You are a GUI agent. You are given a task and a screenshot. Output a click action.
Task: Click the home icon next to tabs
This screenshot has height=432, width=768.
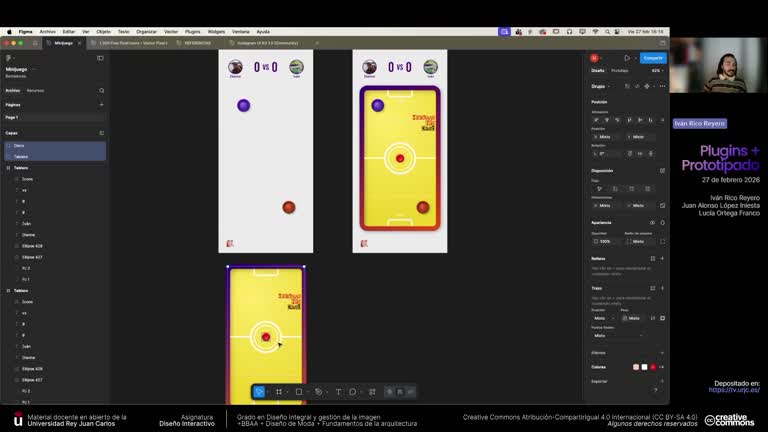coord(35,43)
